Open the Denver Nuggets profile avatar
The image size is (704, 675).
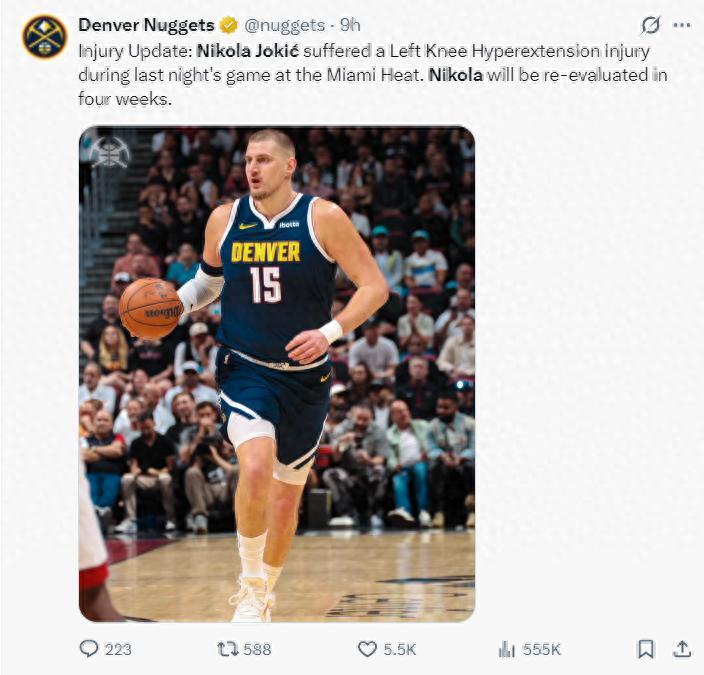[44, 35]
